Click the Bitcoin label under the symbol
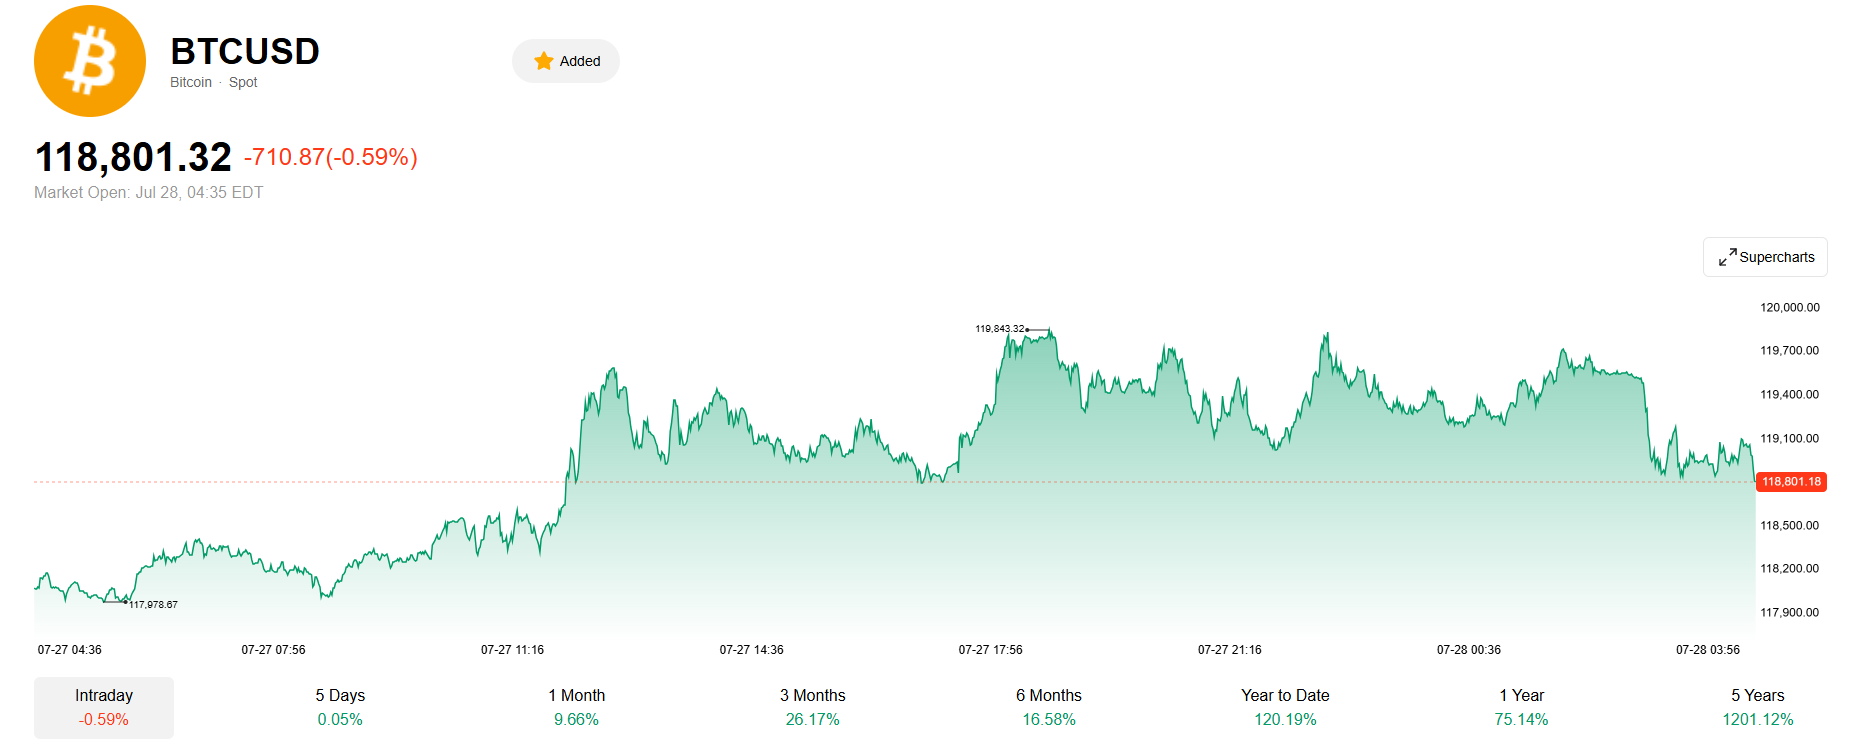The height and width of the screenshot is (755, 1849). coord(191,82)
